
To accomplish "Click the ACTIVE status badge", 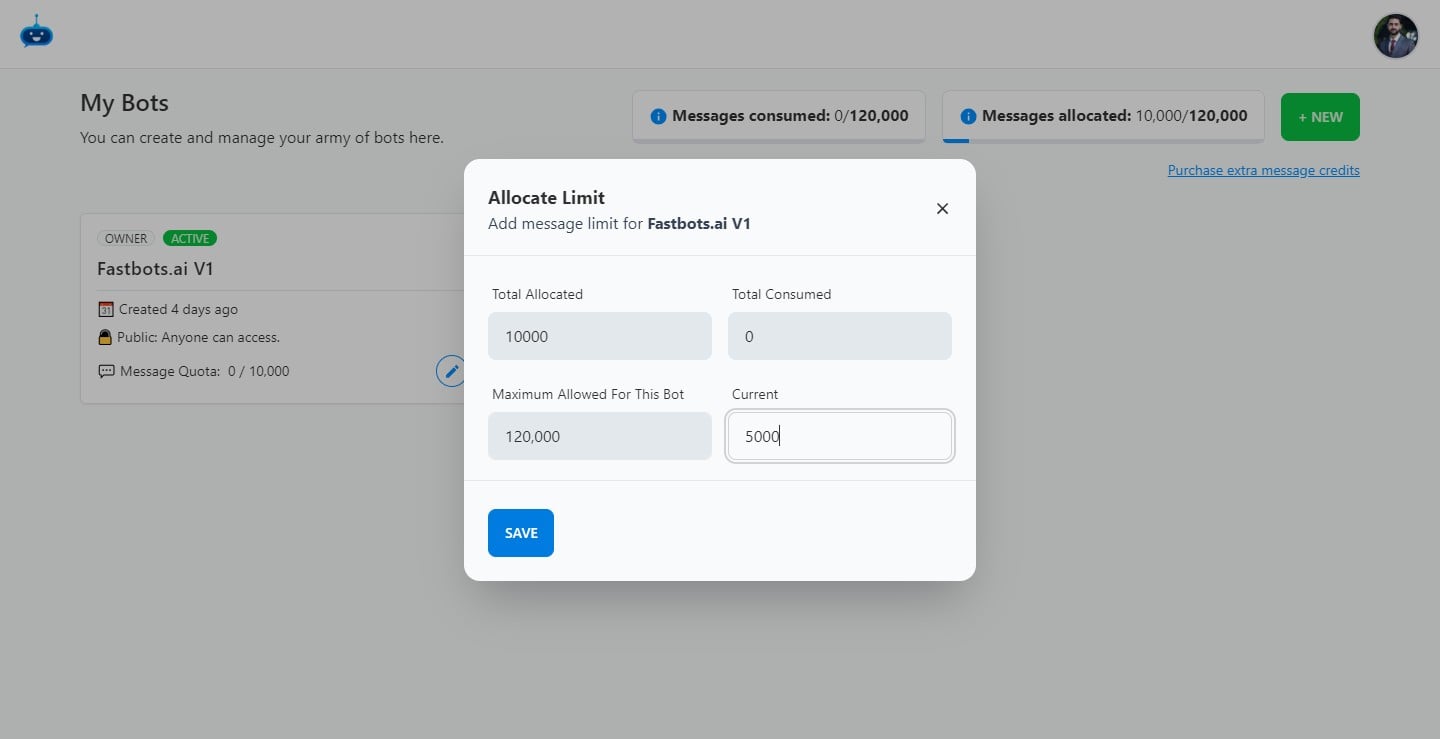I will click(190, 239).
